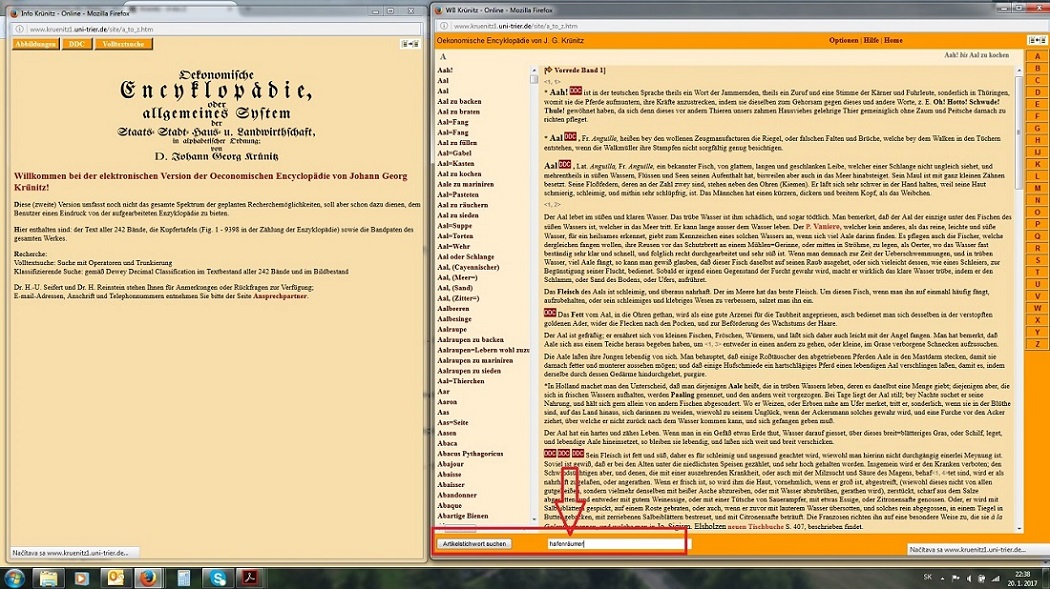Open the Optionen menu

[x=843, y=40]
